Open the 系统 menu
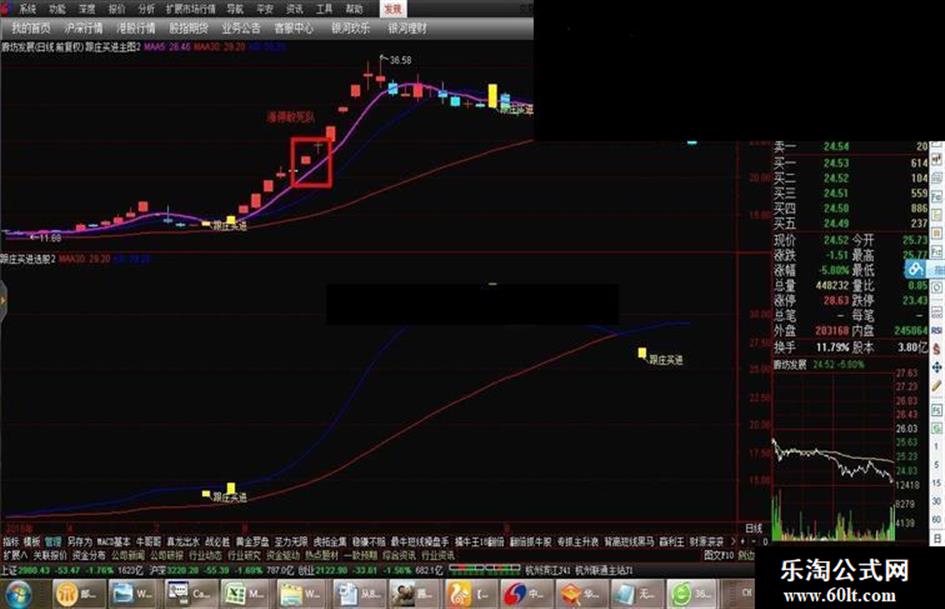 [27, 8]
